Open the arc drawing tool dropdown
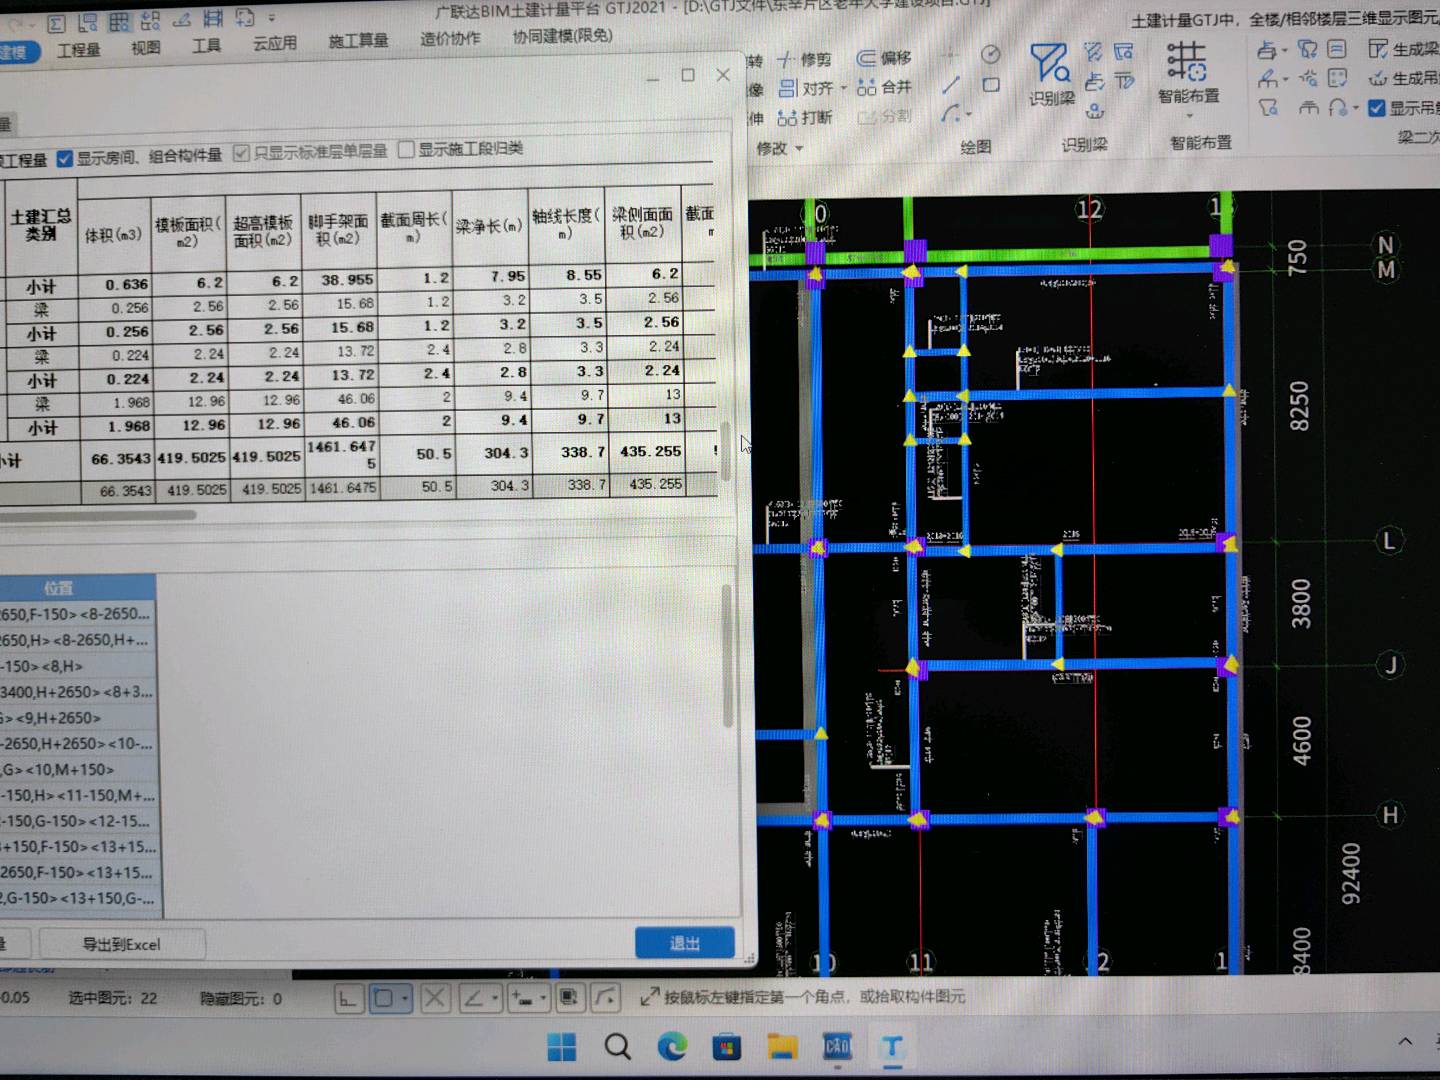 click(x=968, y=115)
